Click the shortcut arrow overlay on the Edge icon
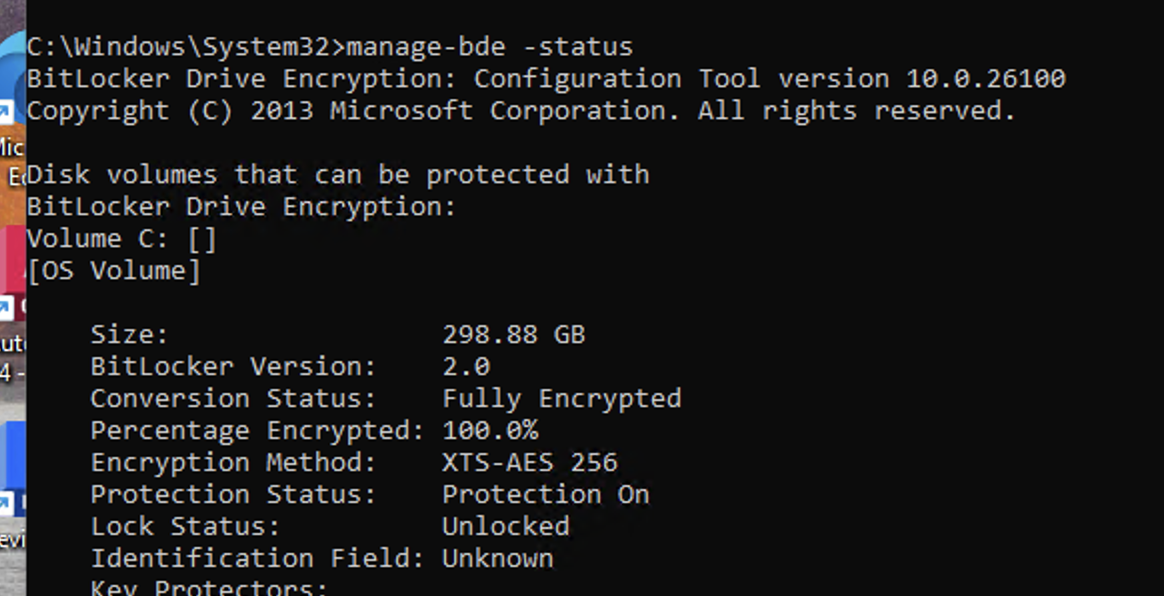Image resolution: width=1164 pixels, height=596 pixels. coord(6,112)
